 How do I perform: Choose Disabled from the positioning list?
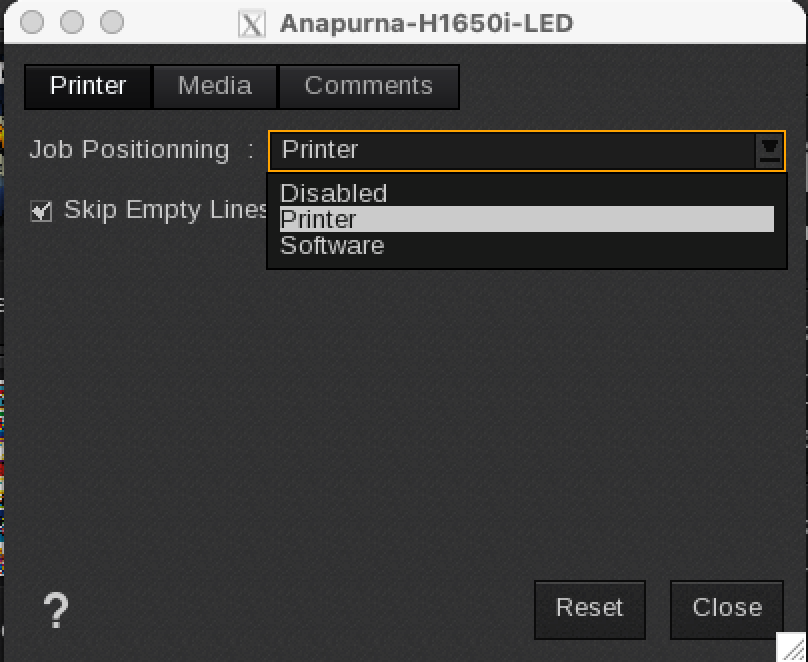tap(333, 193)
